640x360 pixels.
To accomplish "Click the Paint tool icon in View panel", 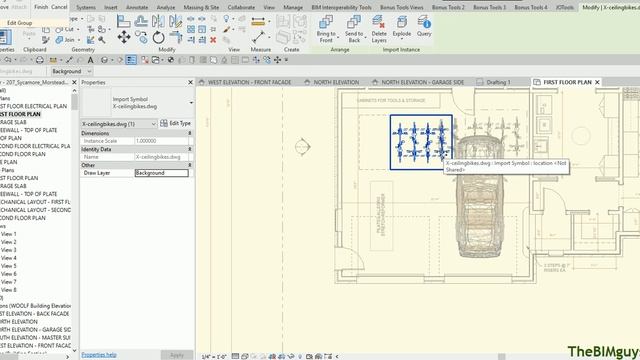I will [x=227, y=29].
